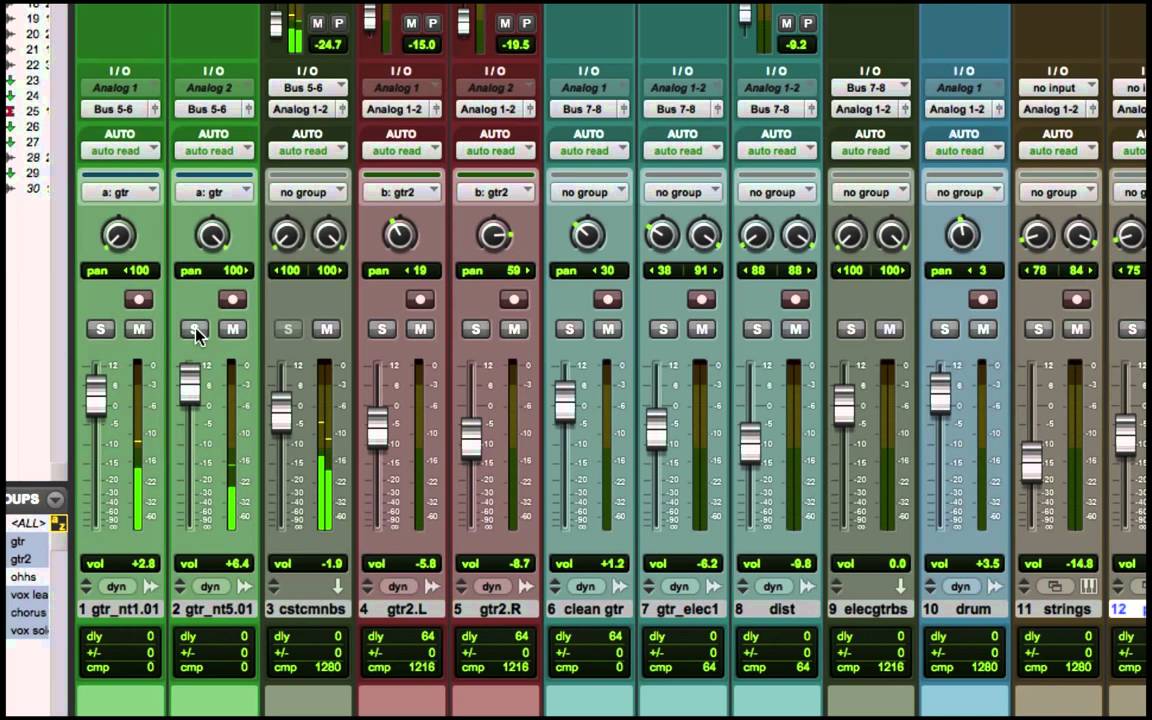This screenshot has height=720, width=1152.
Task: Mute the gtr_nt5.01 track
Action: click(x=233, y=329)
